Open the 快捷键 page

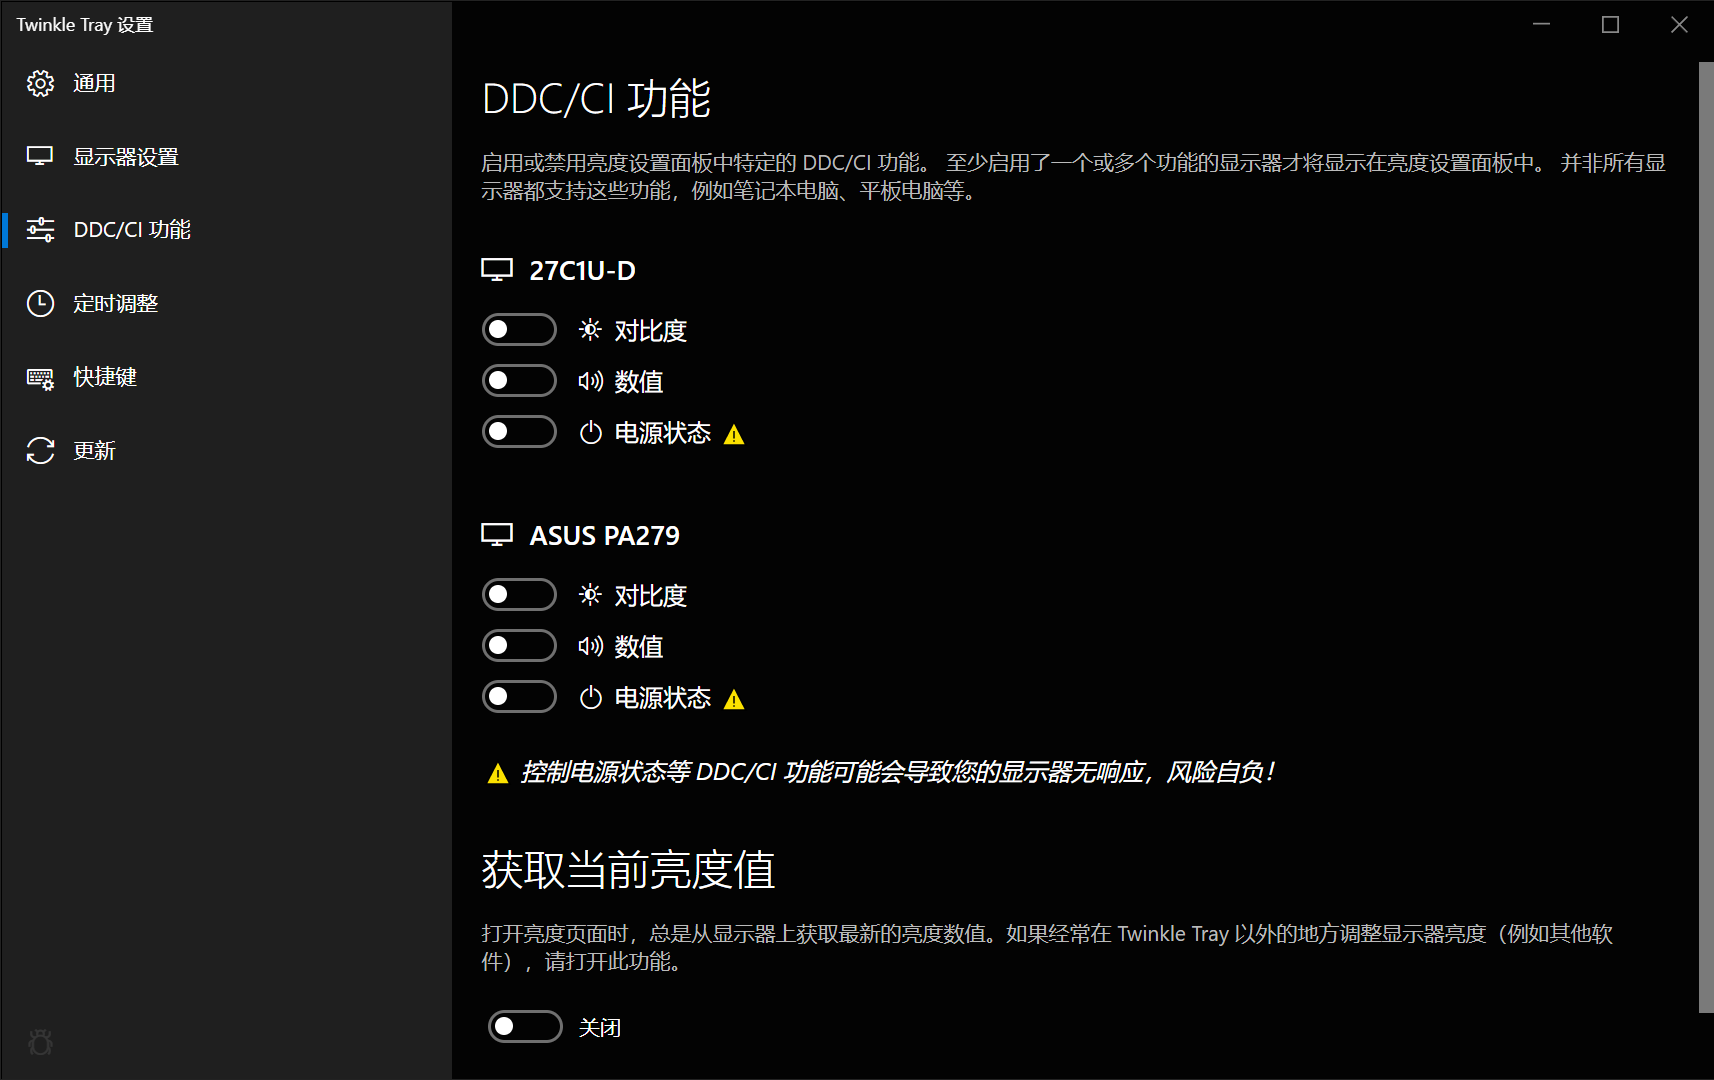[x=226, y=377]
